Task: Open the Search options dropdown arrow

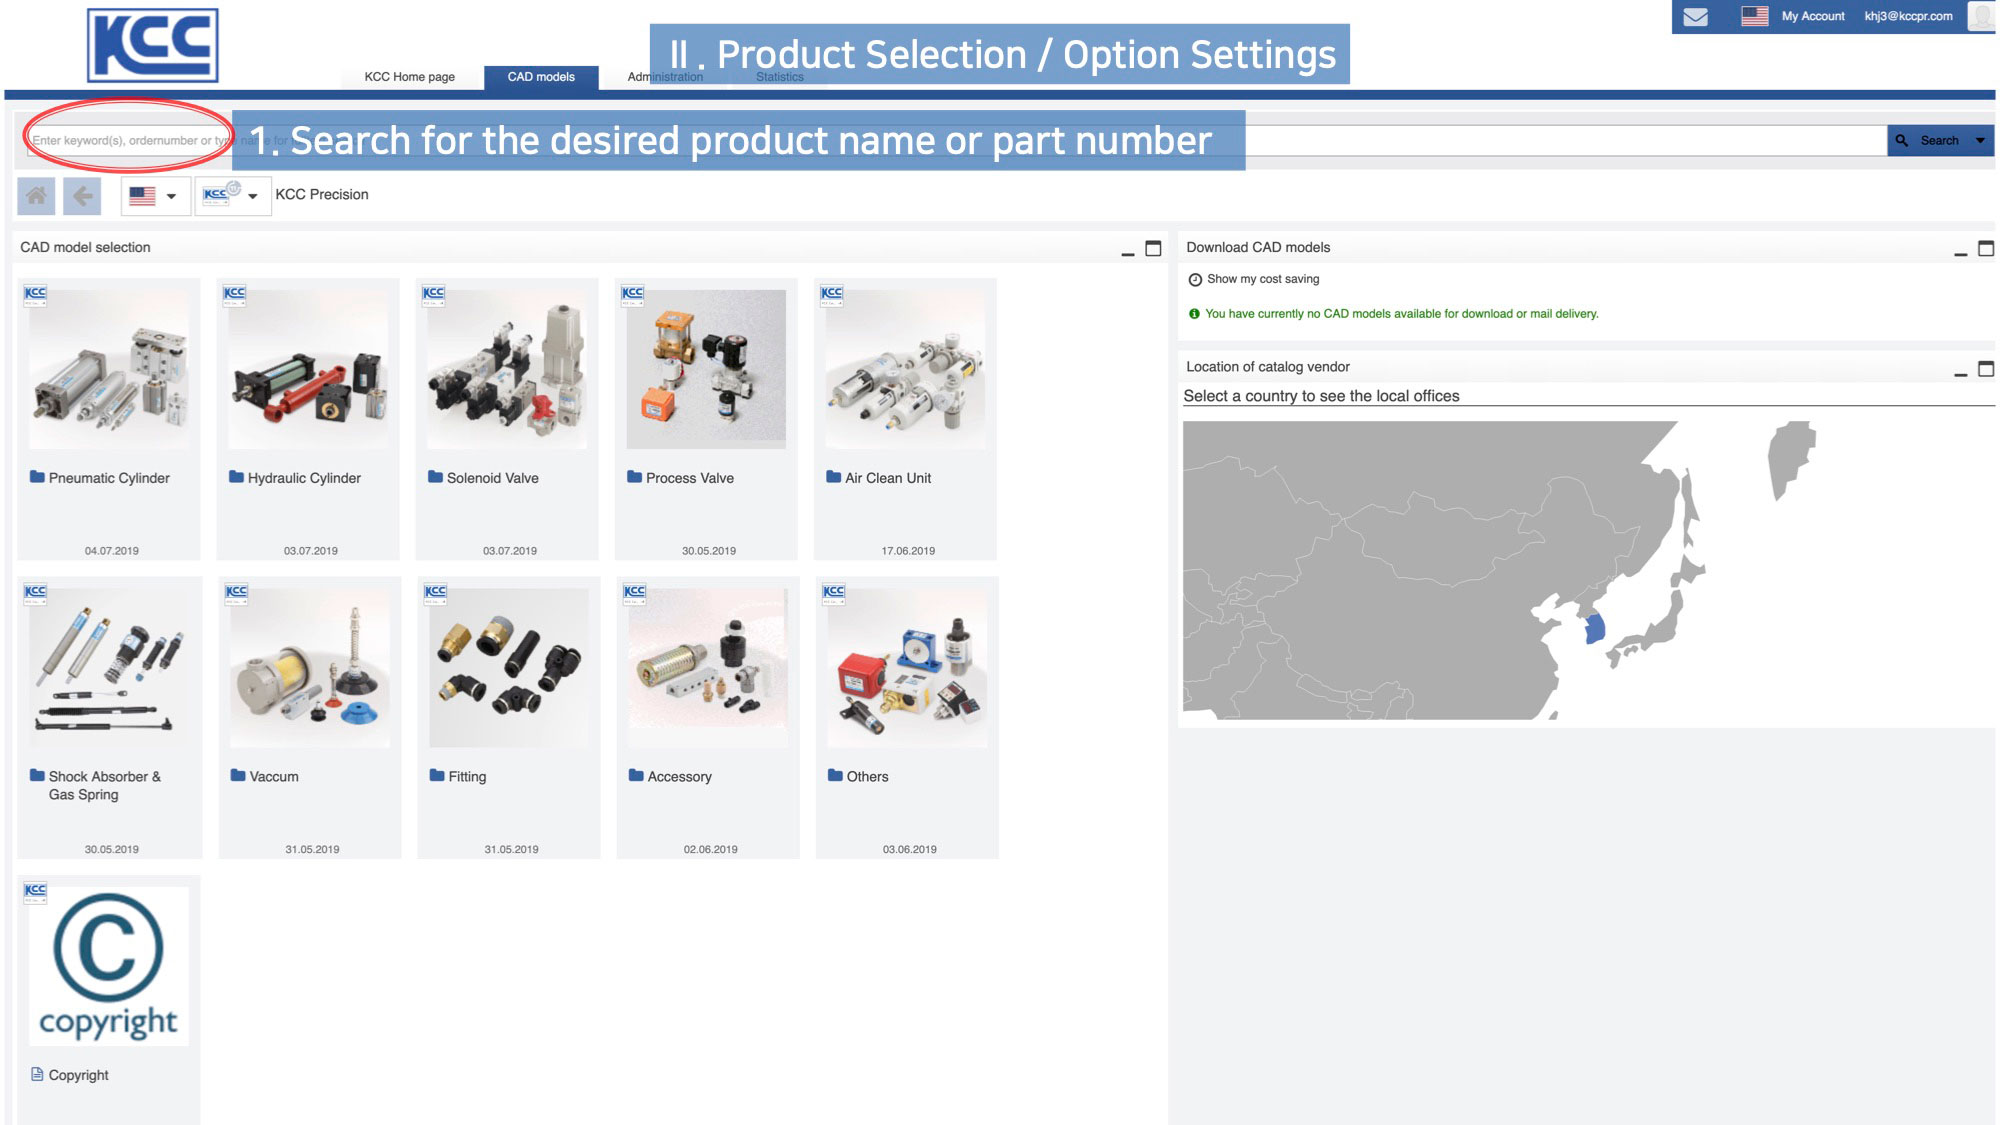Action: (x=1981, y=140)
